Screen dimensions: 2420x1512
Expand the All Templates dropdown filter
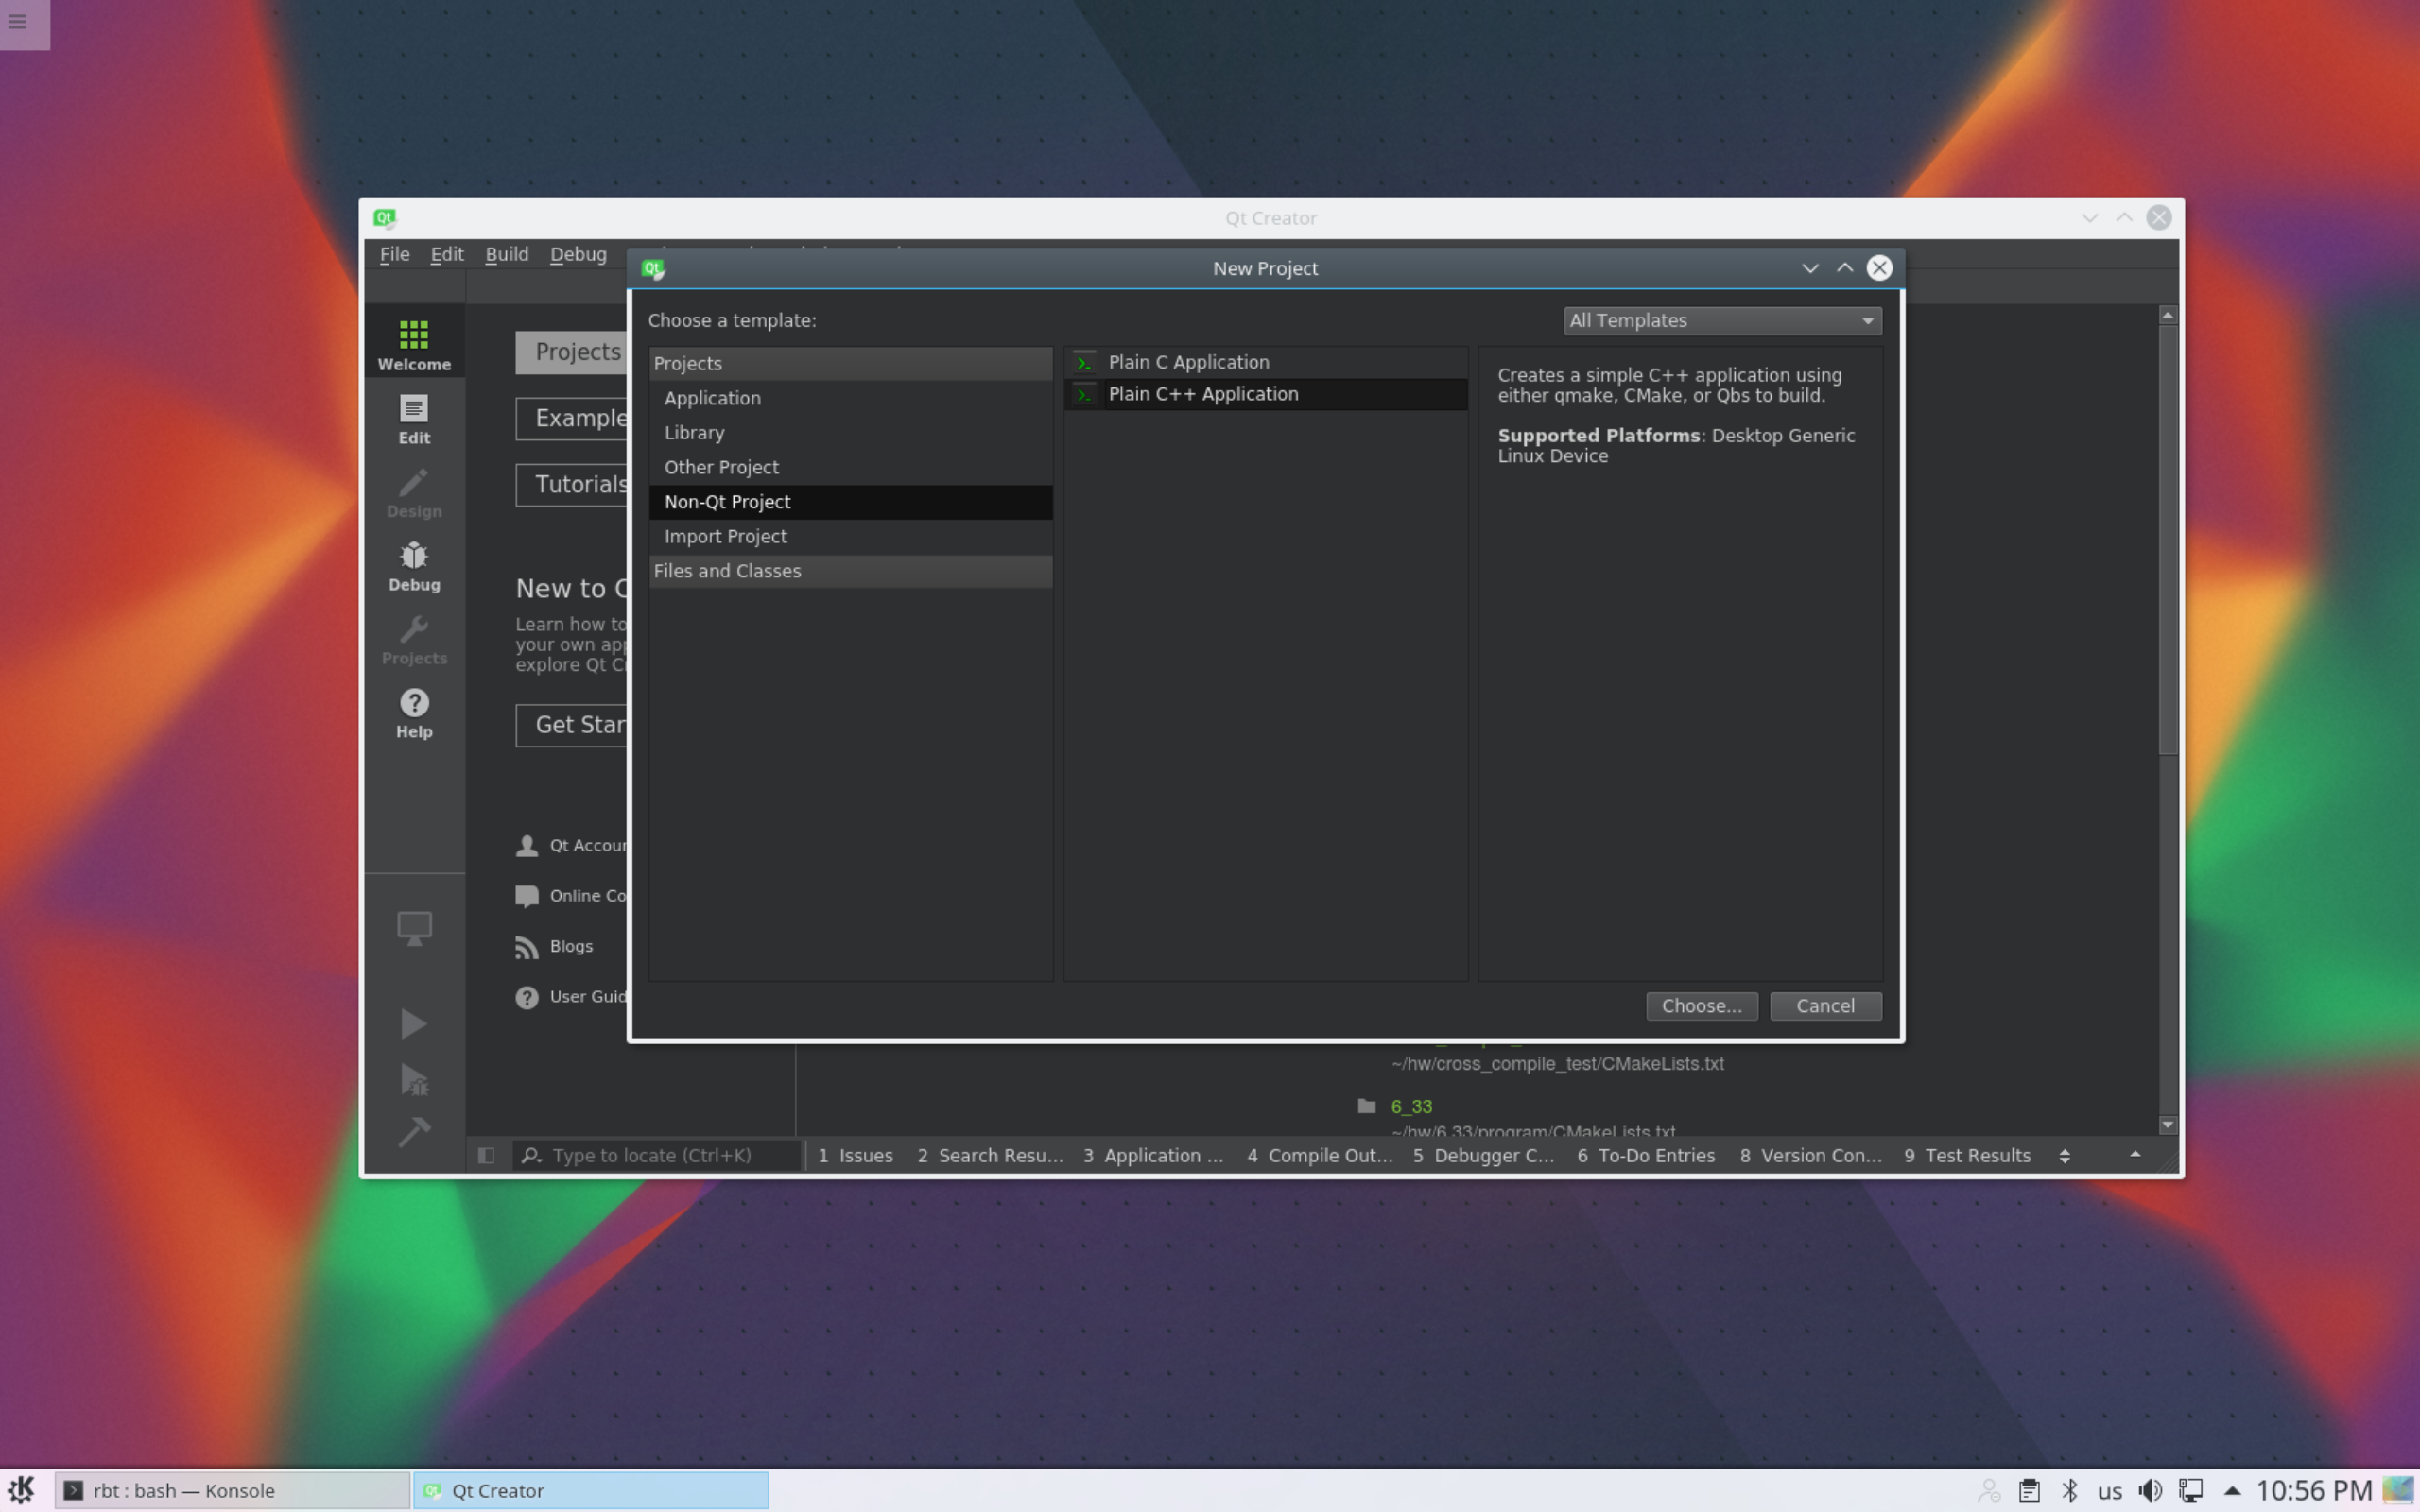coord(1721,320)
